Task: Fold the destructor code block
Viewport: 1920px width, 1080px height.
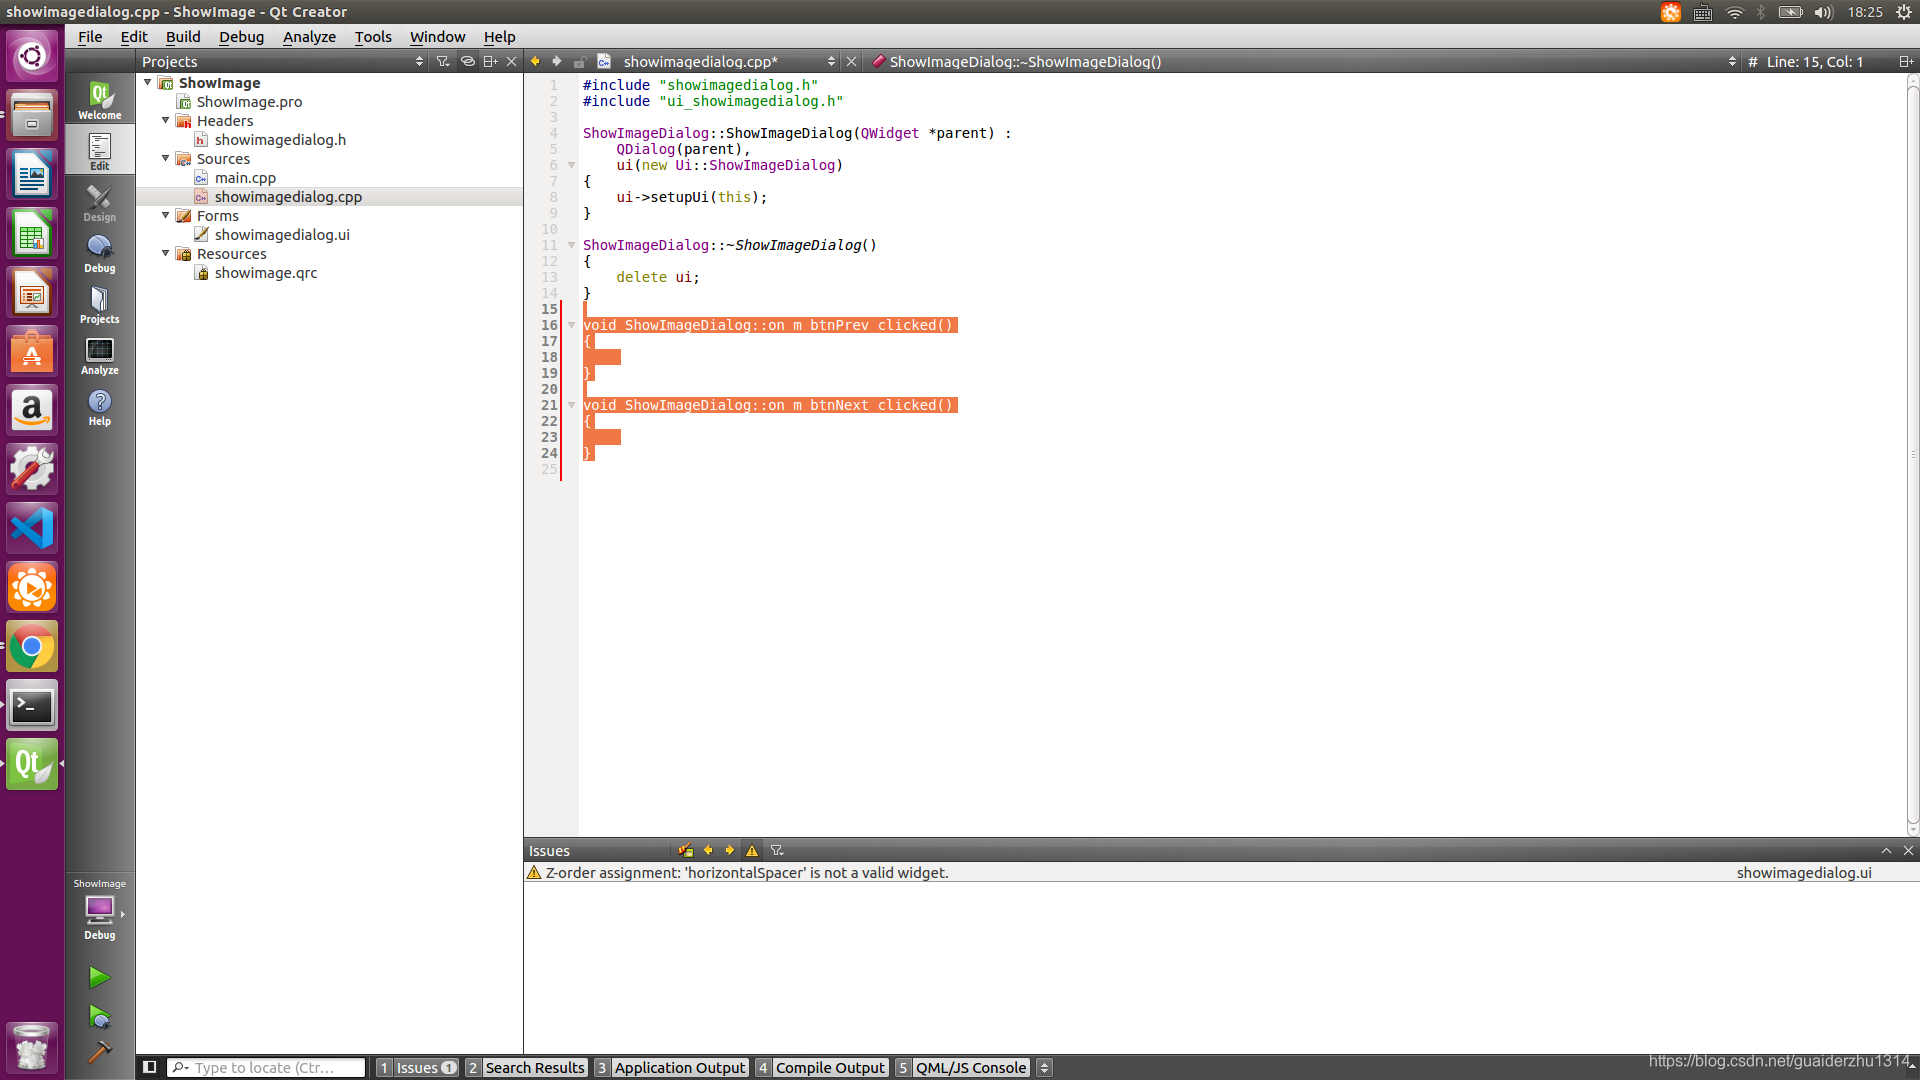Action: tap(572, 245)
